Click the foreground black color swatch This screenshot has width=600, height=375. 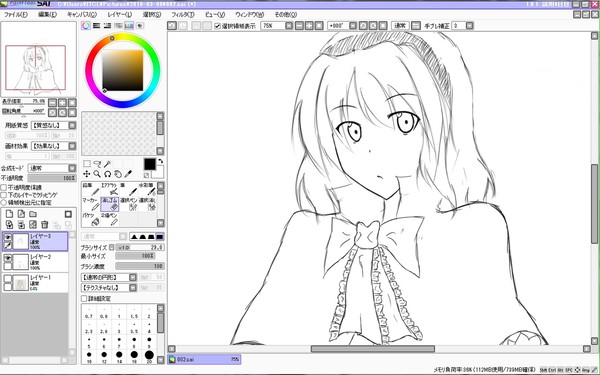click(150, 165)
